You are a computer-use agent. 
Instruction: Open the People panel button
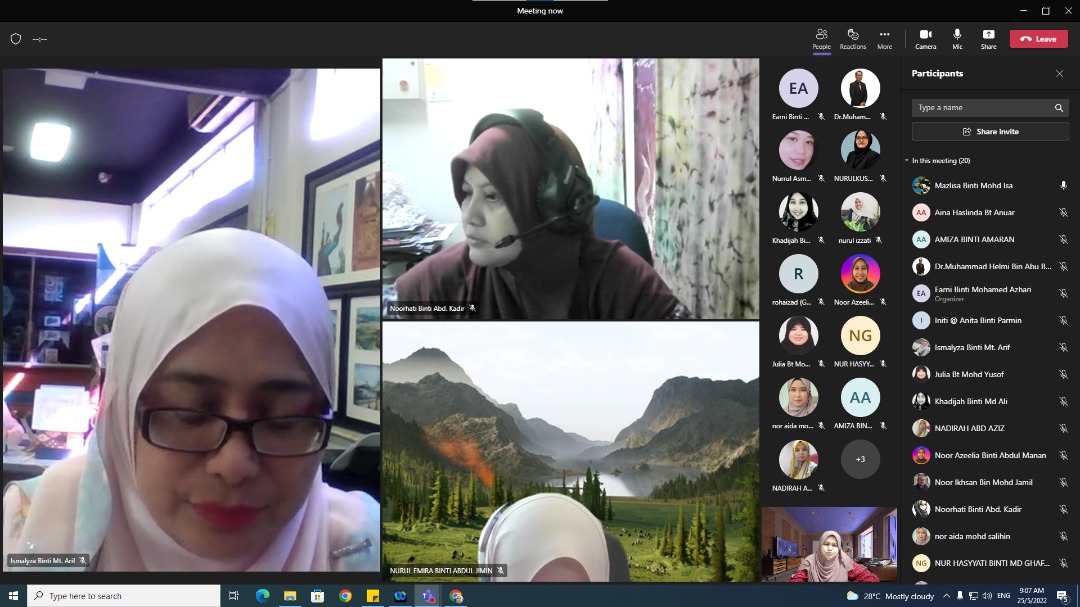coord(821,39)
